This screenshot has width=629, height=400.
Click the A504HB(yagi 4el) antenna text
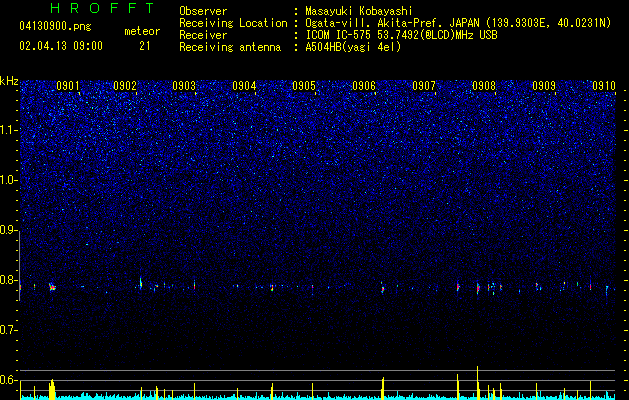[353, 47]
